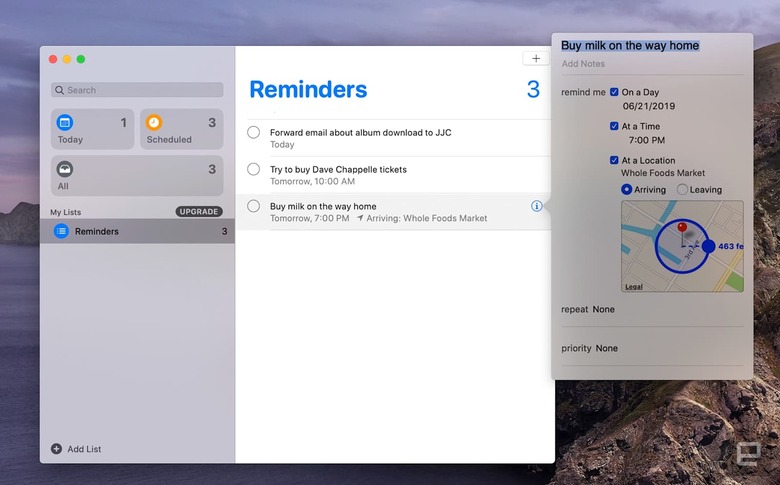Image resolution: width=780 pixels, height=485 pixels.
Task: Click 'Tomorrow, 10:00 AM' due text
Action: 312,181
